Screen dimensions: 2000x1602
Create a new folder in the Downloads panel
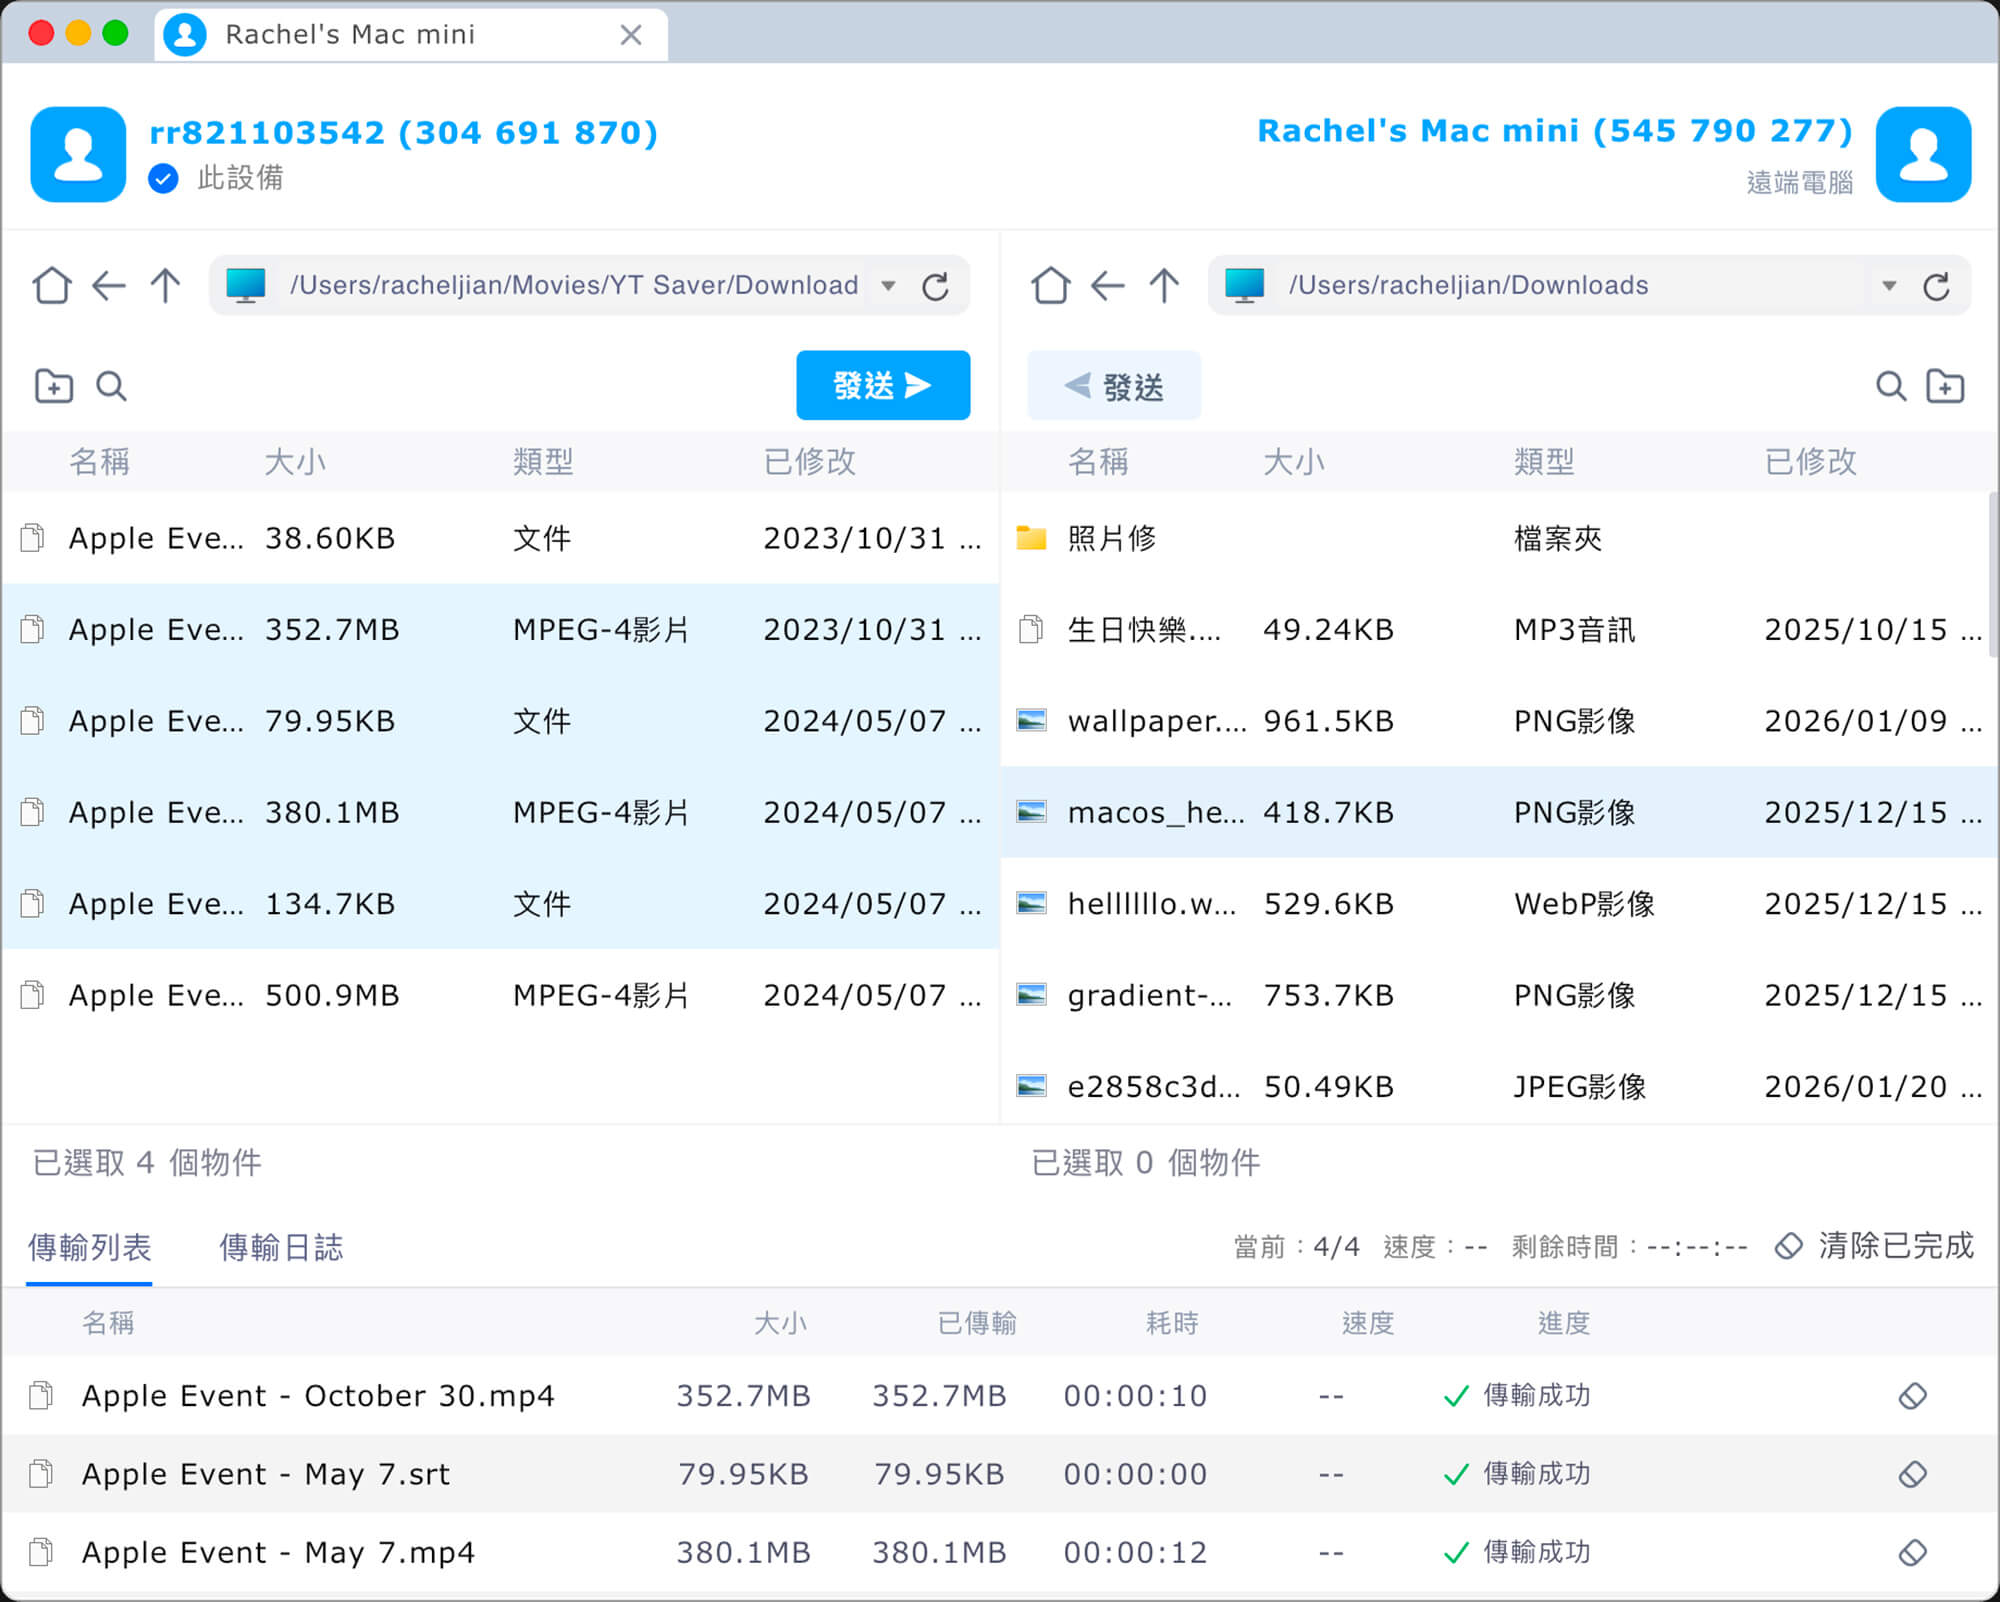tap(1946, 385)
